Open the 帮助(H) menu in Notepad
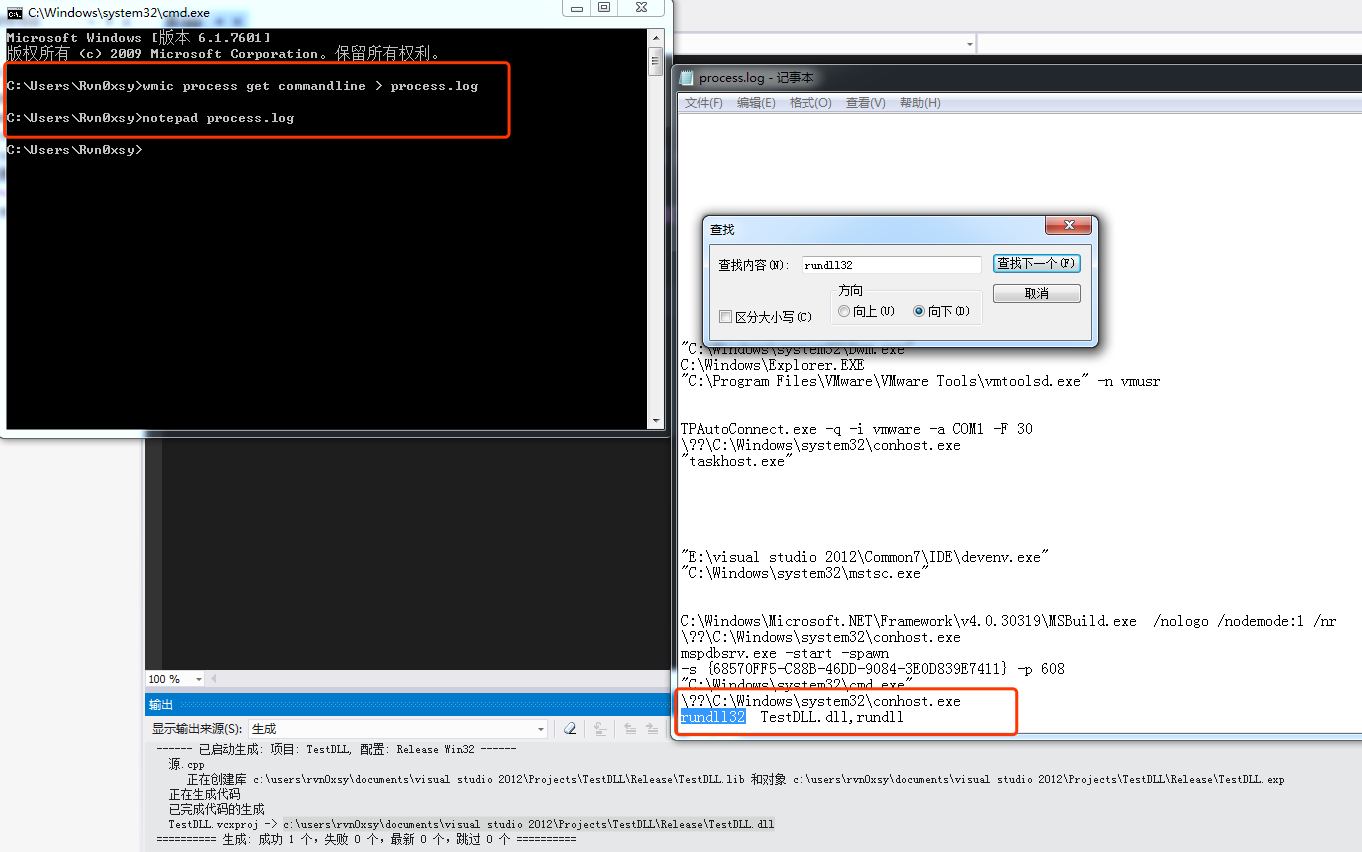Image resolution: width=1362 pixels, height=852 pixels. pyautogui.click(x=920, y=103)
